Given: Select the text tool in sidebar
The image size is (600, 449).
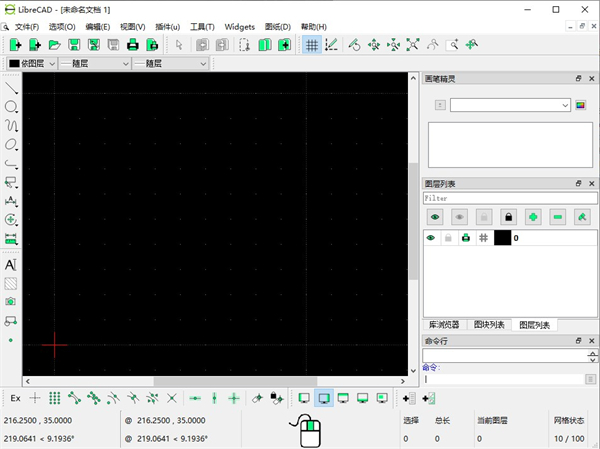Looking at the screenshot, I should tap(11, 265).
